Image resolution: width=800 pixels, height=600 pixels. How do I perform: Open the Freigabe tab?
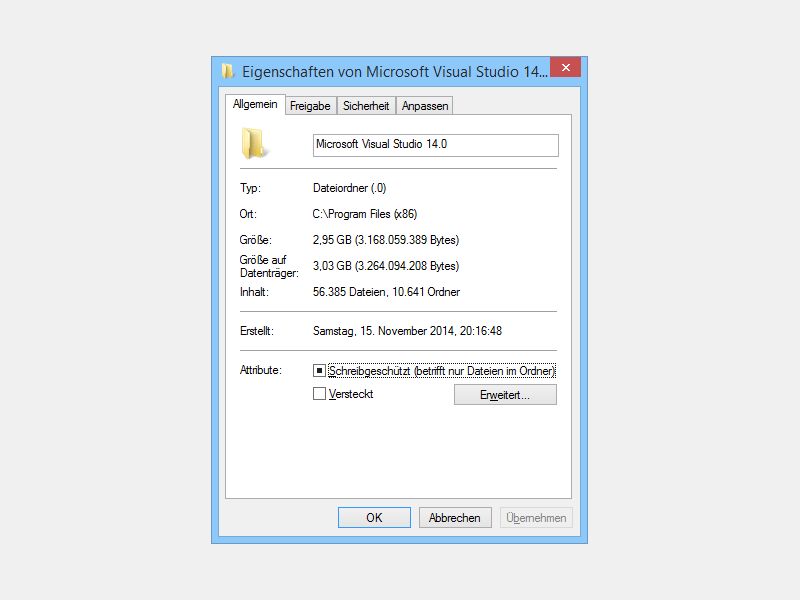pyautogui.click(x=310, y=106)
